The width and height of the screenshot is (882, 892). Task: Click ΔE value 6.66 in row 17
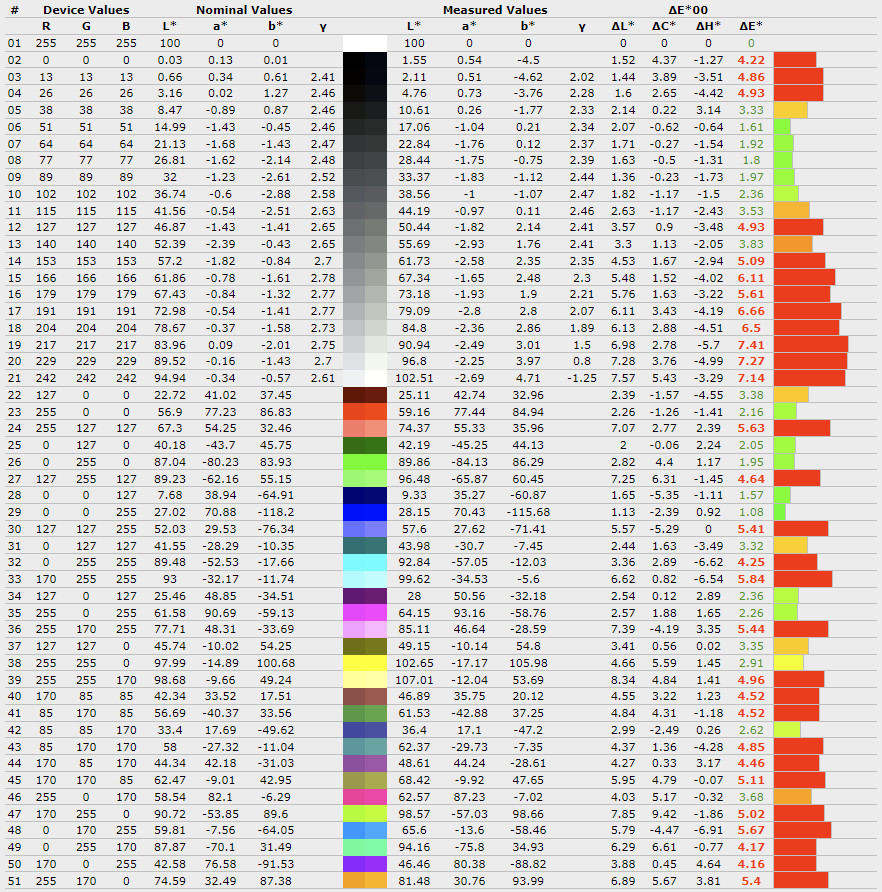[751, 311]
